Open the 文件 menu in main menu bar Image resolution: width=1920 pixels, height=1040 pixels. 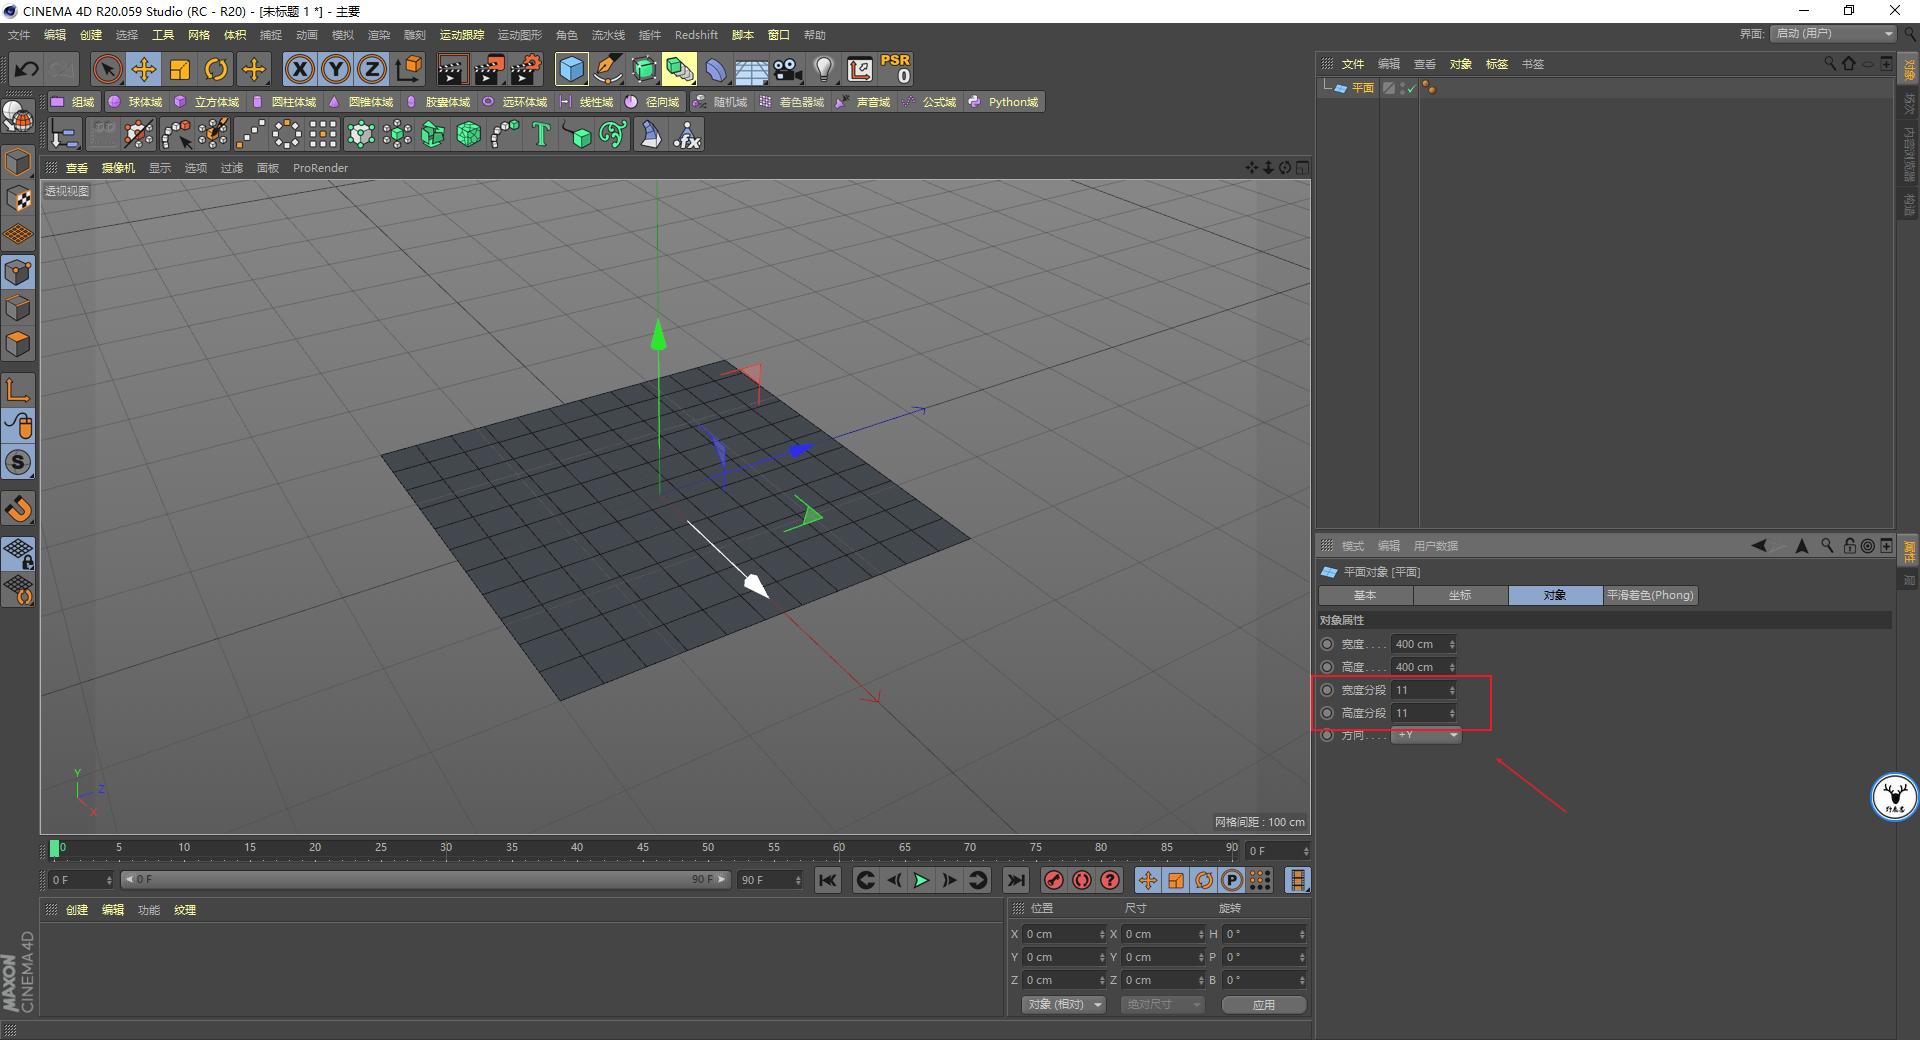coord(19,35)
